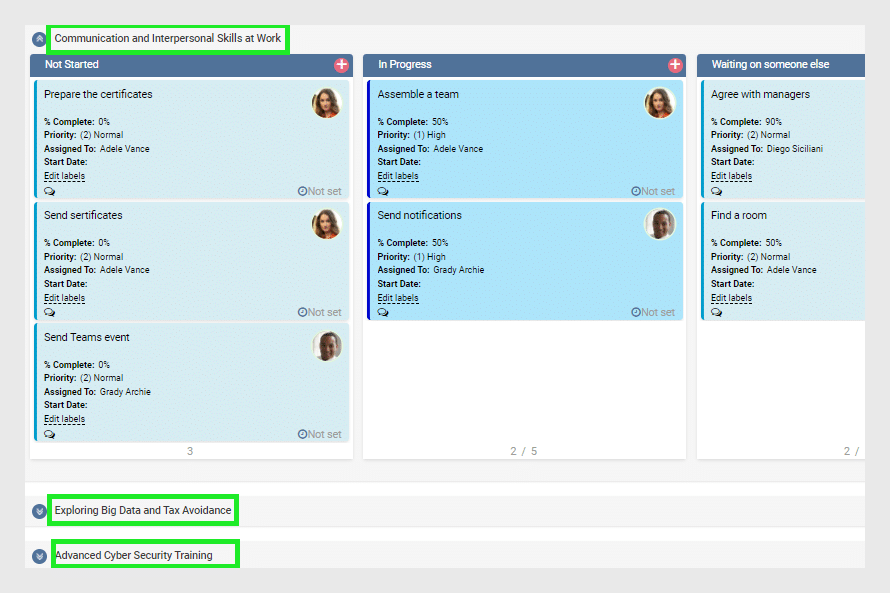Set due date on Prepare the certificates card
The image size is (890, 593).
pyautogui.click(x=320, y=191)
